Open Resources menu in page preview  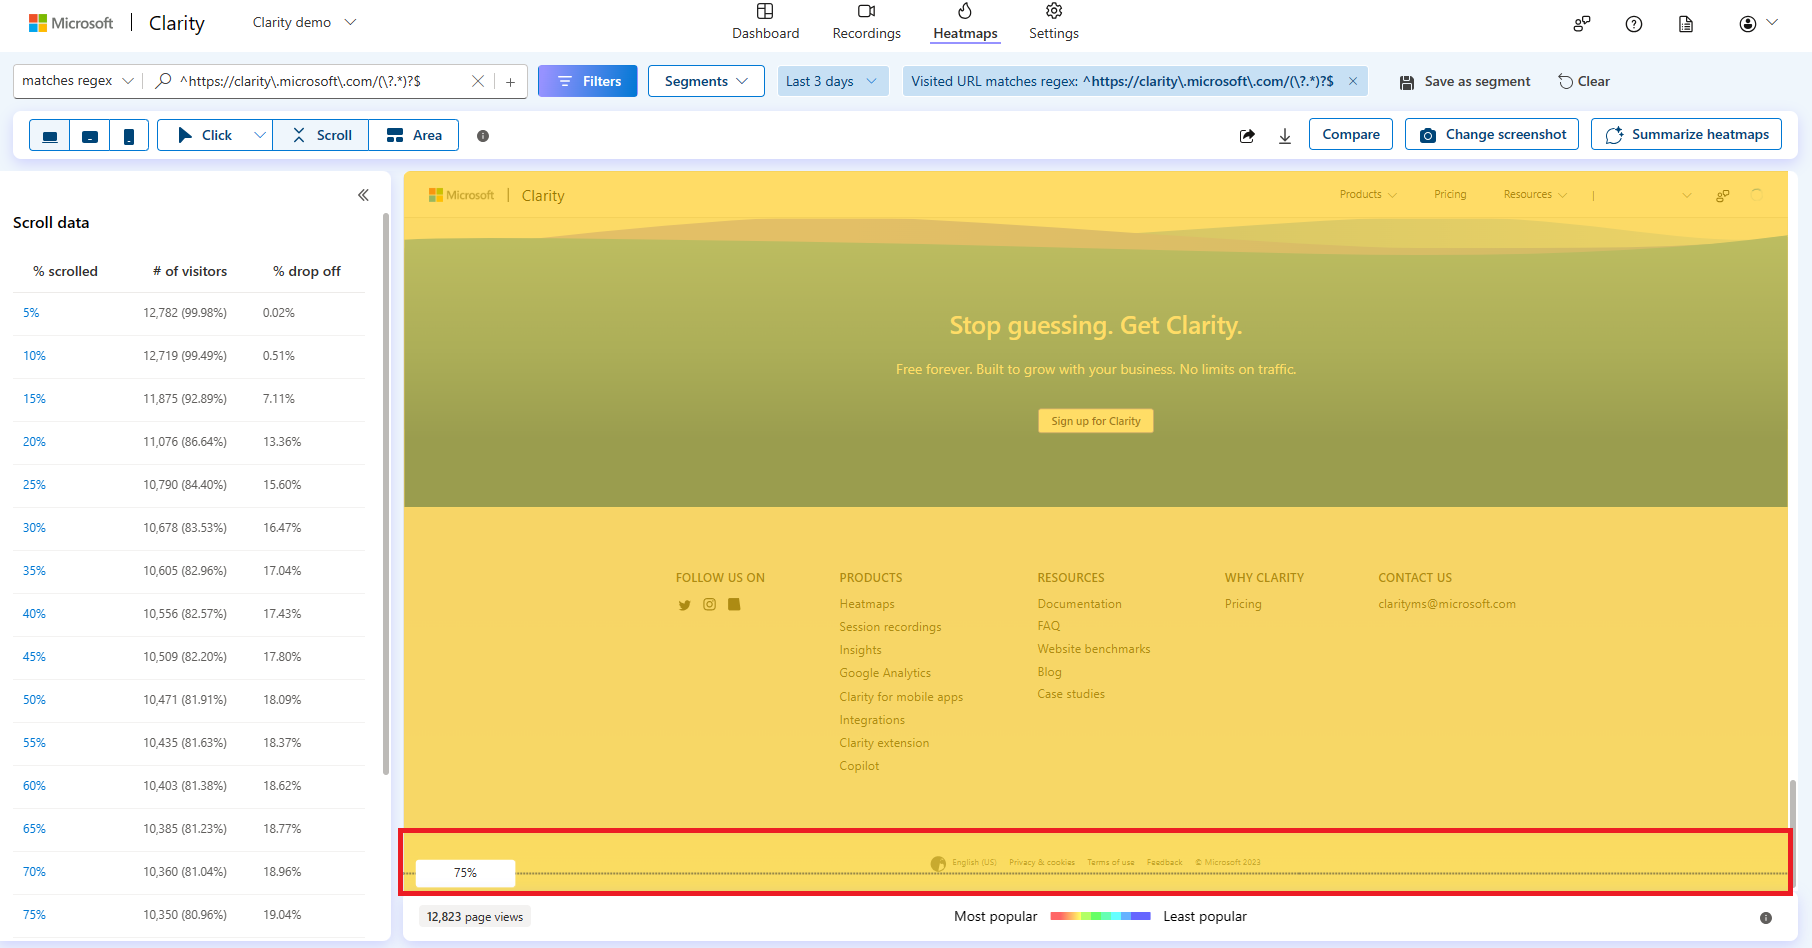point(1535,195)
